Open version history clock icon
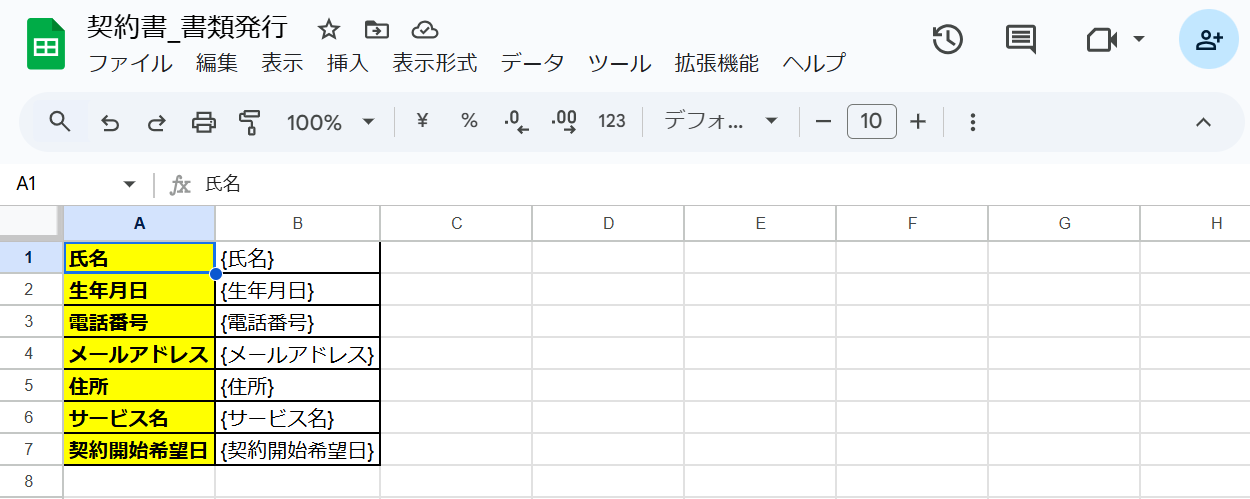Screen dimensions: 1250x499 947,39
